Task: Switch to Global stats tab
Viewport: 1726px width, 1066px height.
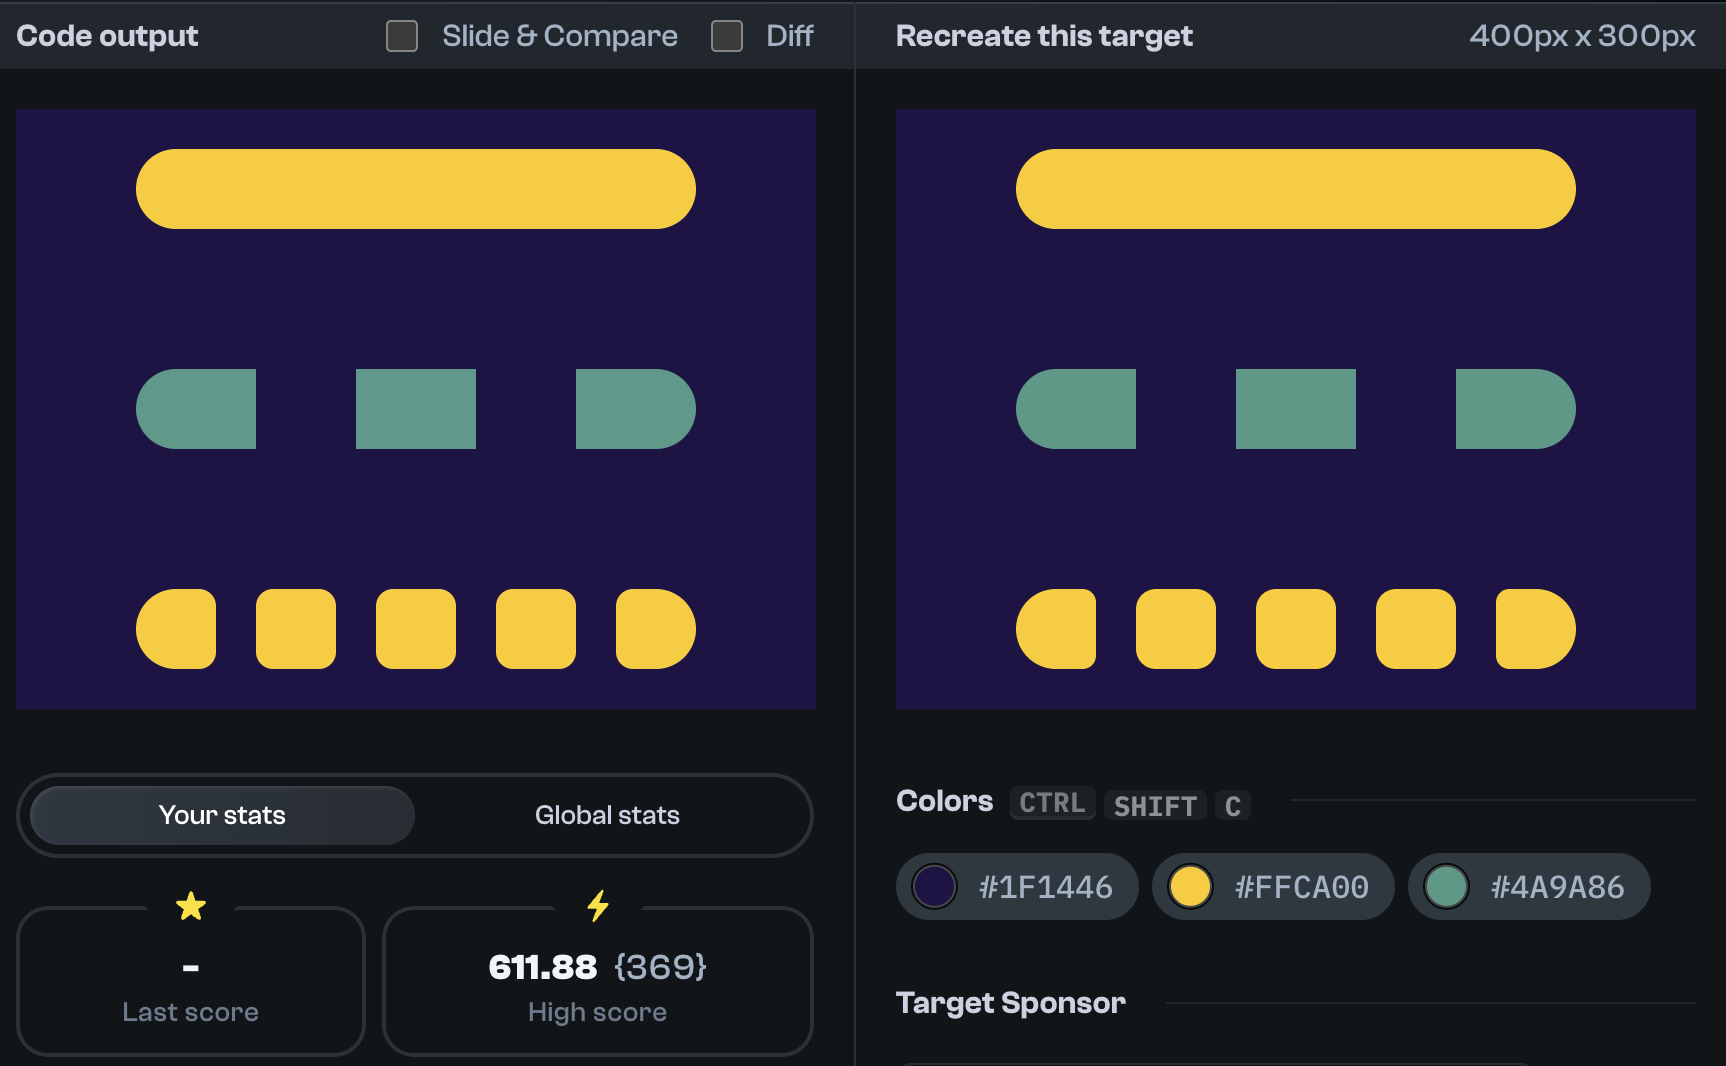Action: click(x=607, y=815)
